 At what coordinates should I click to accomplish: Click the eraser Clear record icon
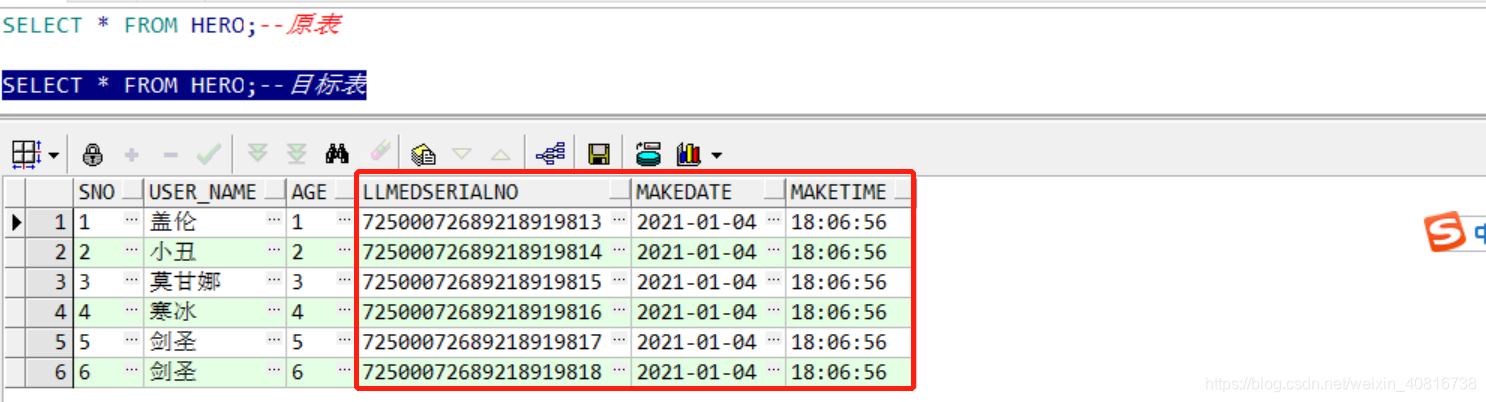pos(380,153)
